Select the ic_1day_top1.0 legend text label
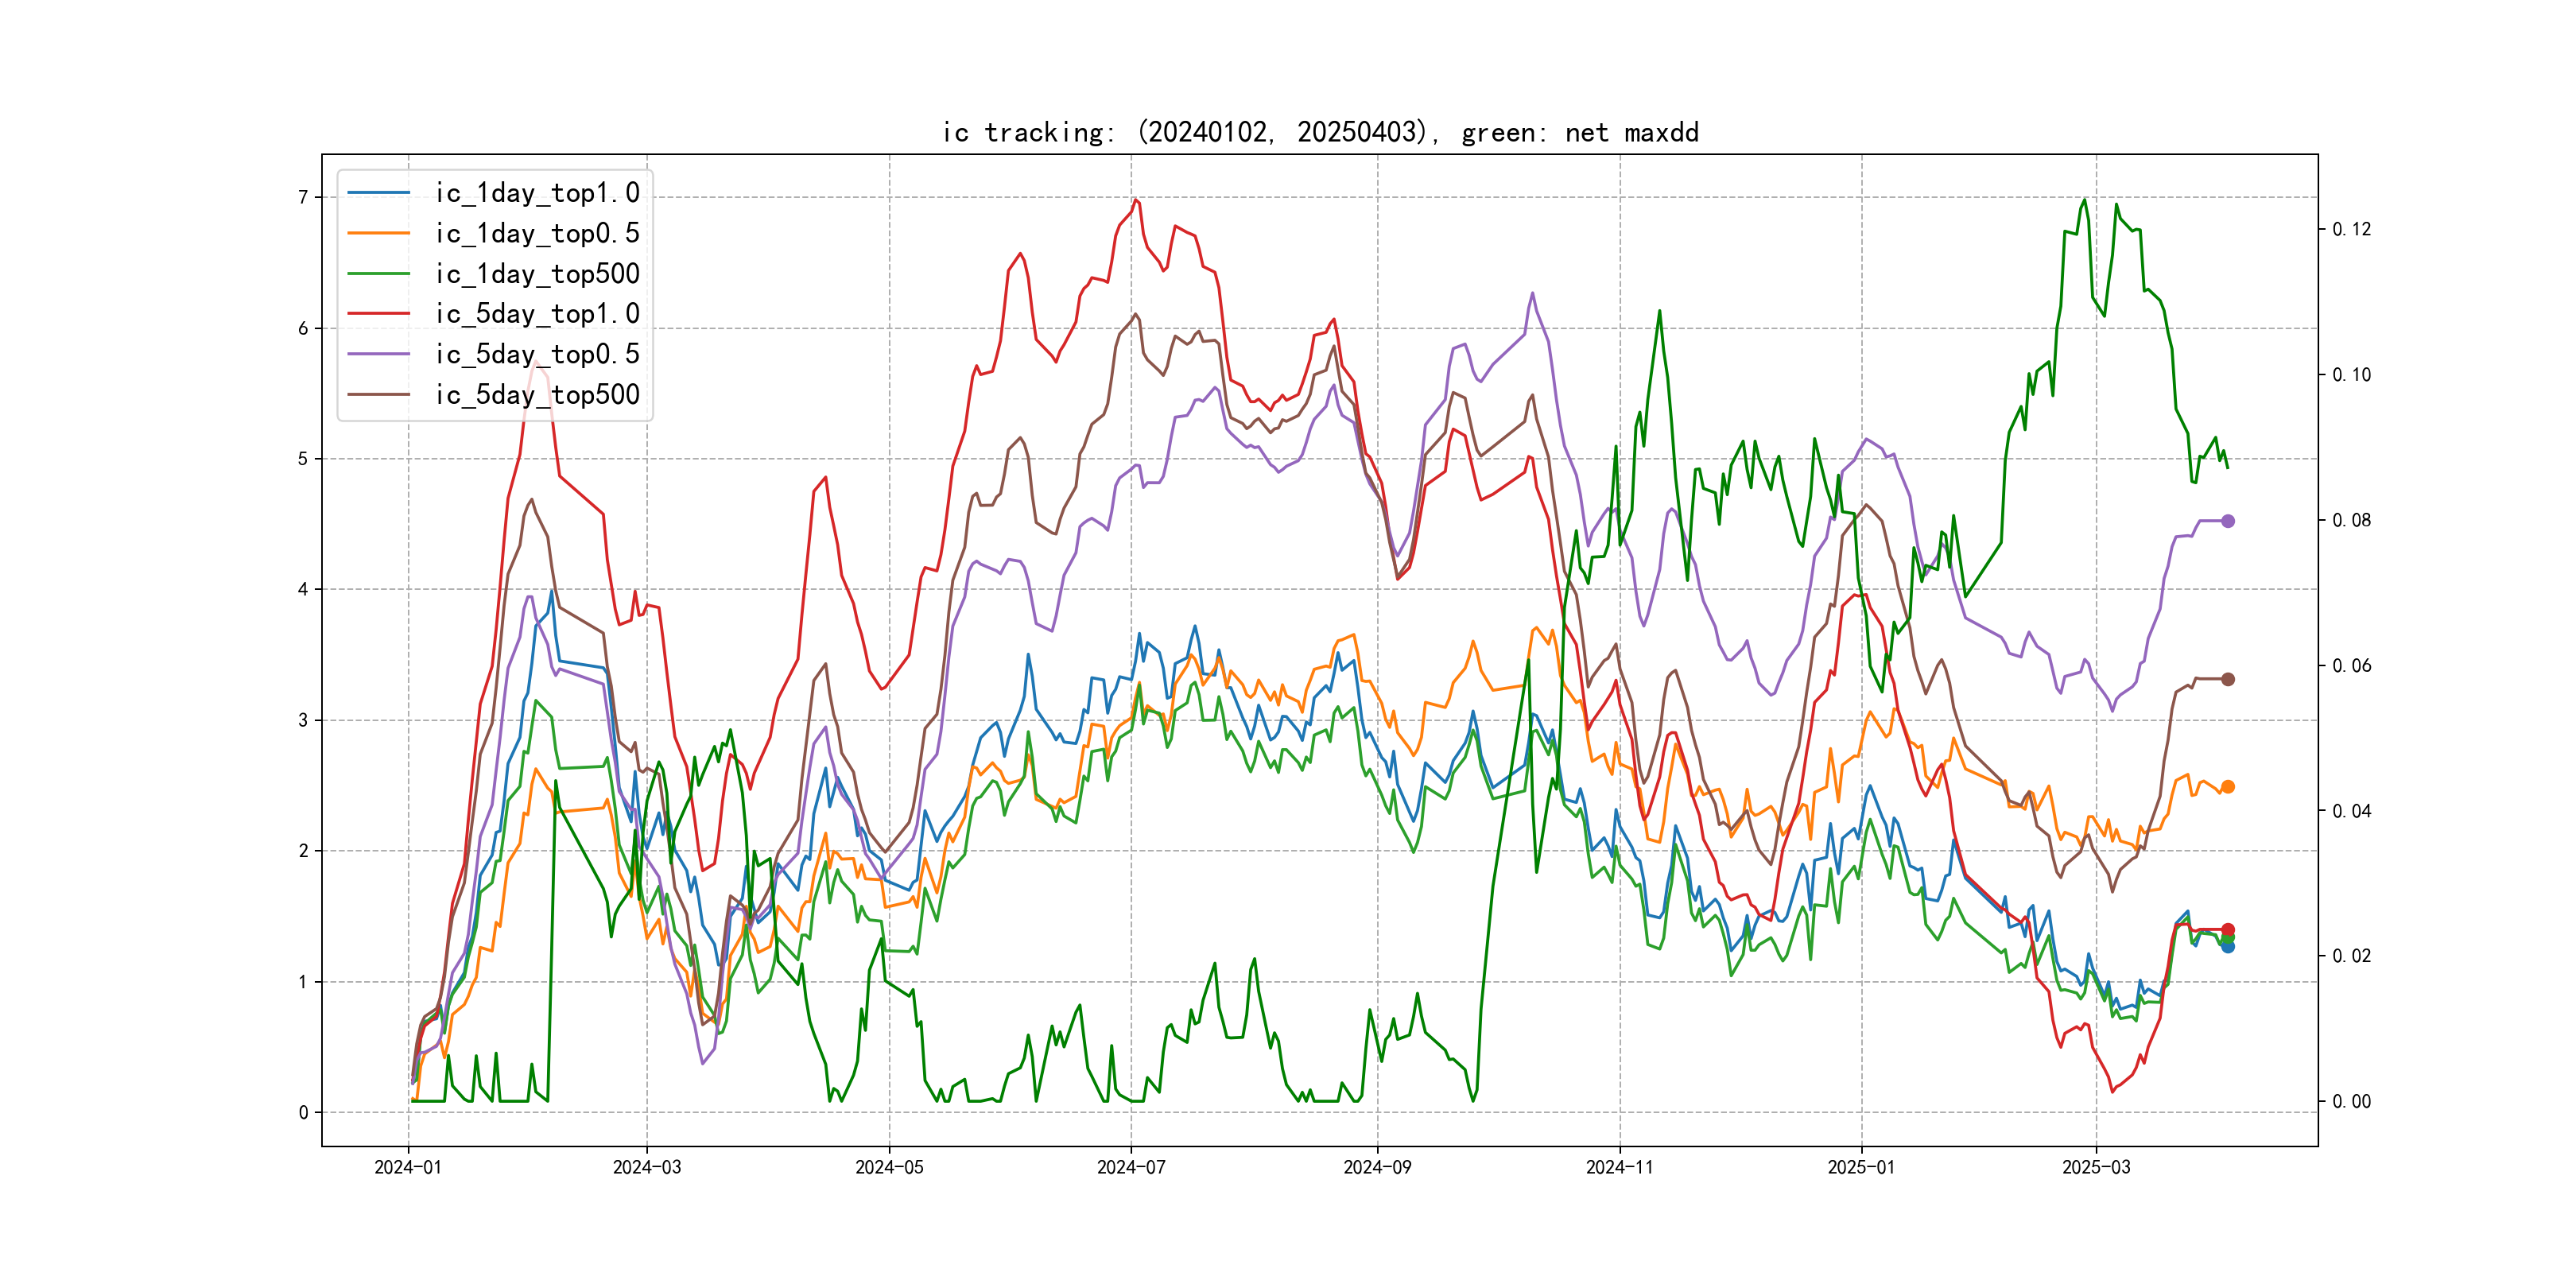 537,193
